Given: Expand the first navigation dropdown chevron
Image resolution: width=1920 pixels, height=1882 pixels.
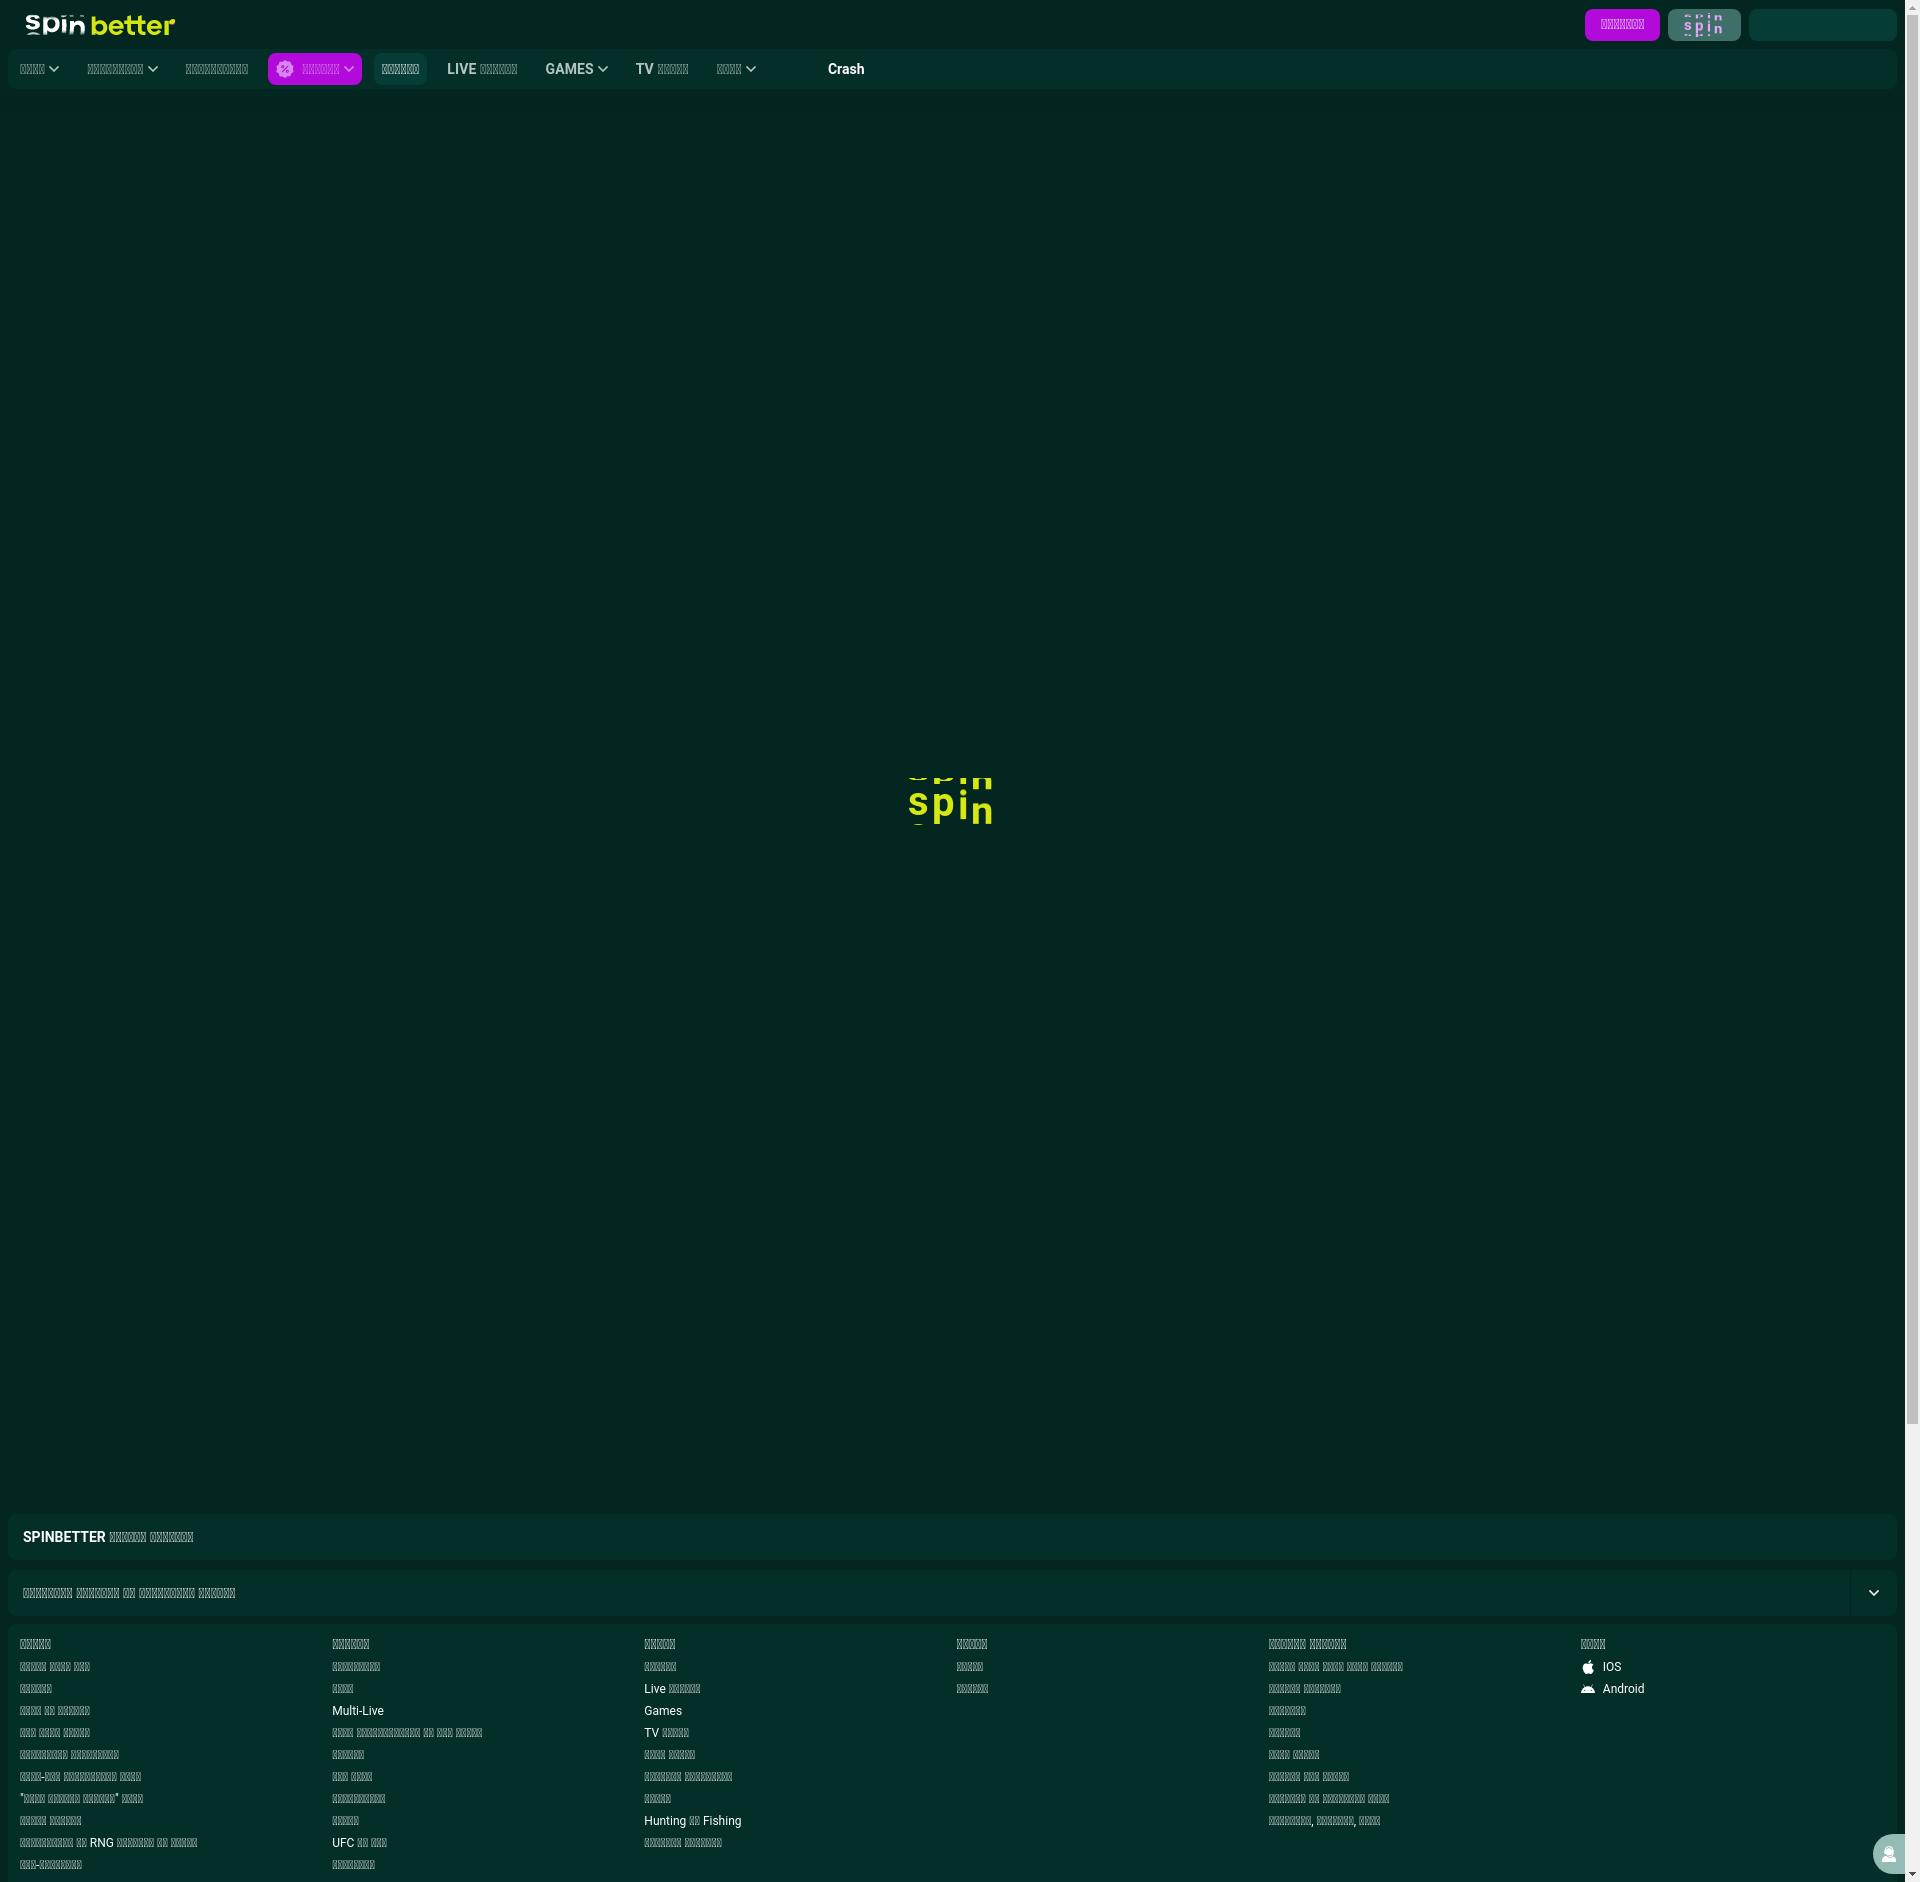Looking at the screenshot, I should [54, 69].
